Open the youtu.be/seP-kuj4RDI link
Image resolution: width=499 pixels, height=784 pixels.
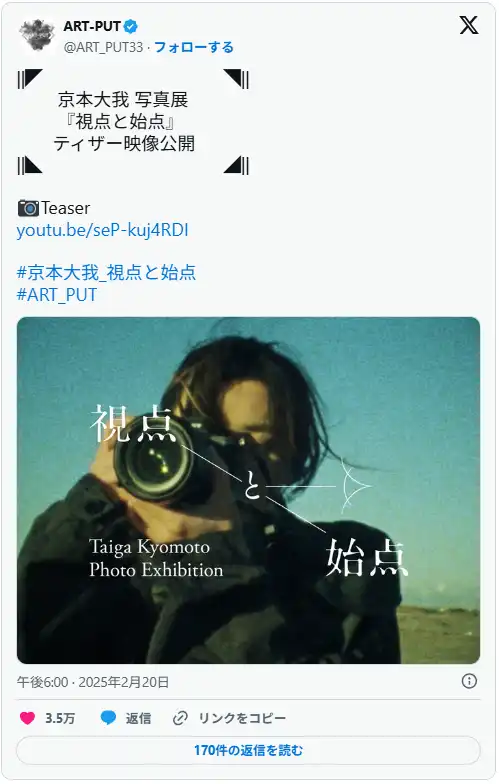click(102, 230)
